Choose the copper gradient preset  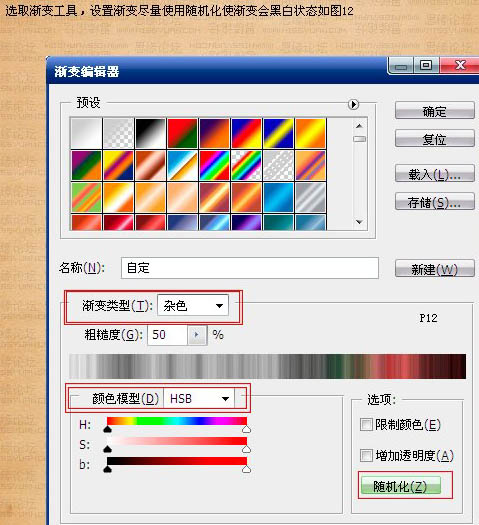pyautogui.click(x=150, y=165)
